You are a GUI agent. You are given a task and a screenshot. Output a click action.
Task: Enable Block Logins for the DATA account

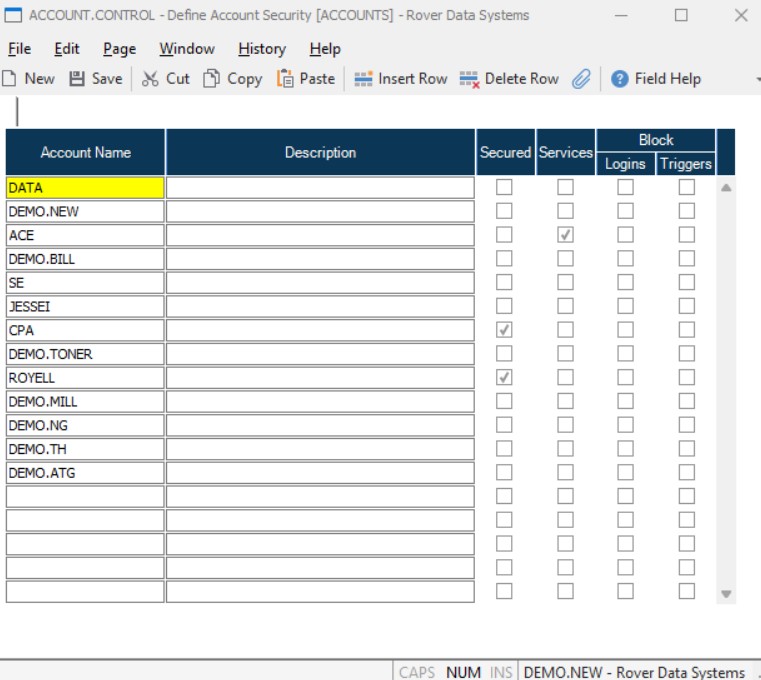(x=625, y=187)
